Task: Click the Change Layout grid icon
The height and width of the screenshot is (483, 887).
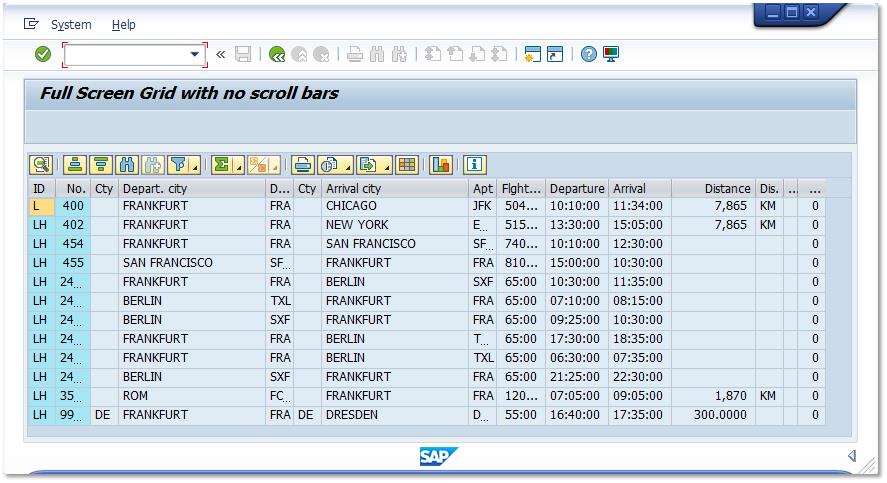Action: click(407, 165)
